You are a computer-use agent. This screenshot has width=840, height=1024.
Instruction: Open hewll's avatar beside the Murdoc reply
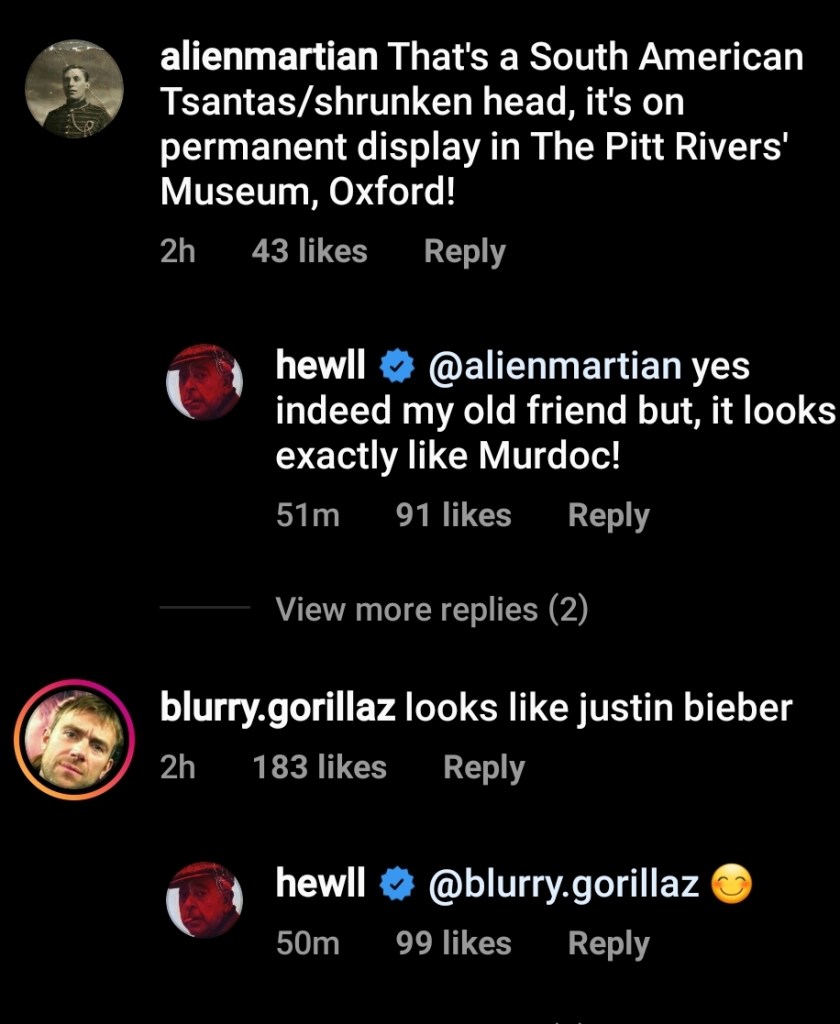[204, 383]
